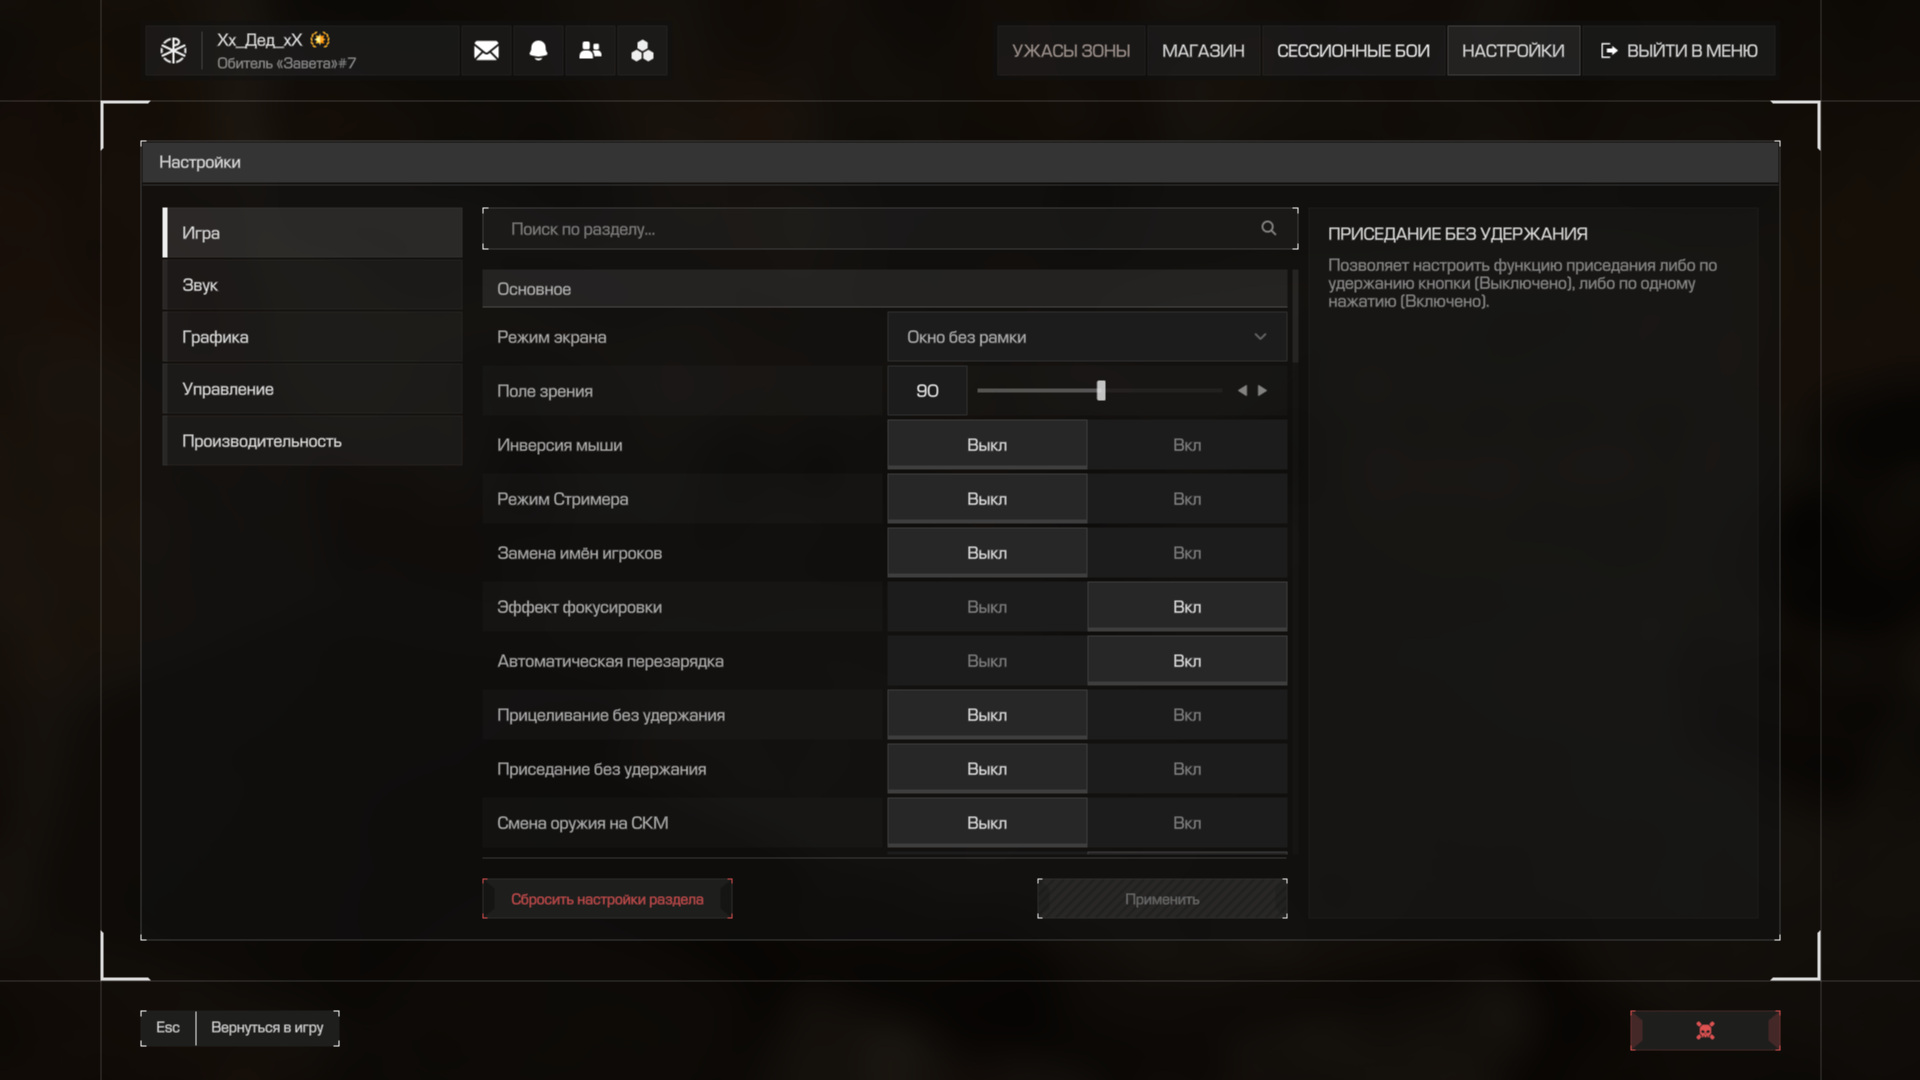
Task: Switch to the Управление settings tab
Action: coord(312,389)
